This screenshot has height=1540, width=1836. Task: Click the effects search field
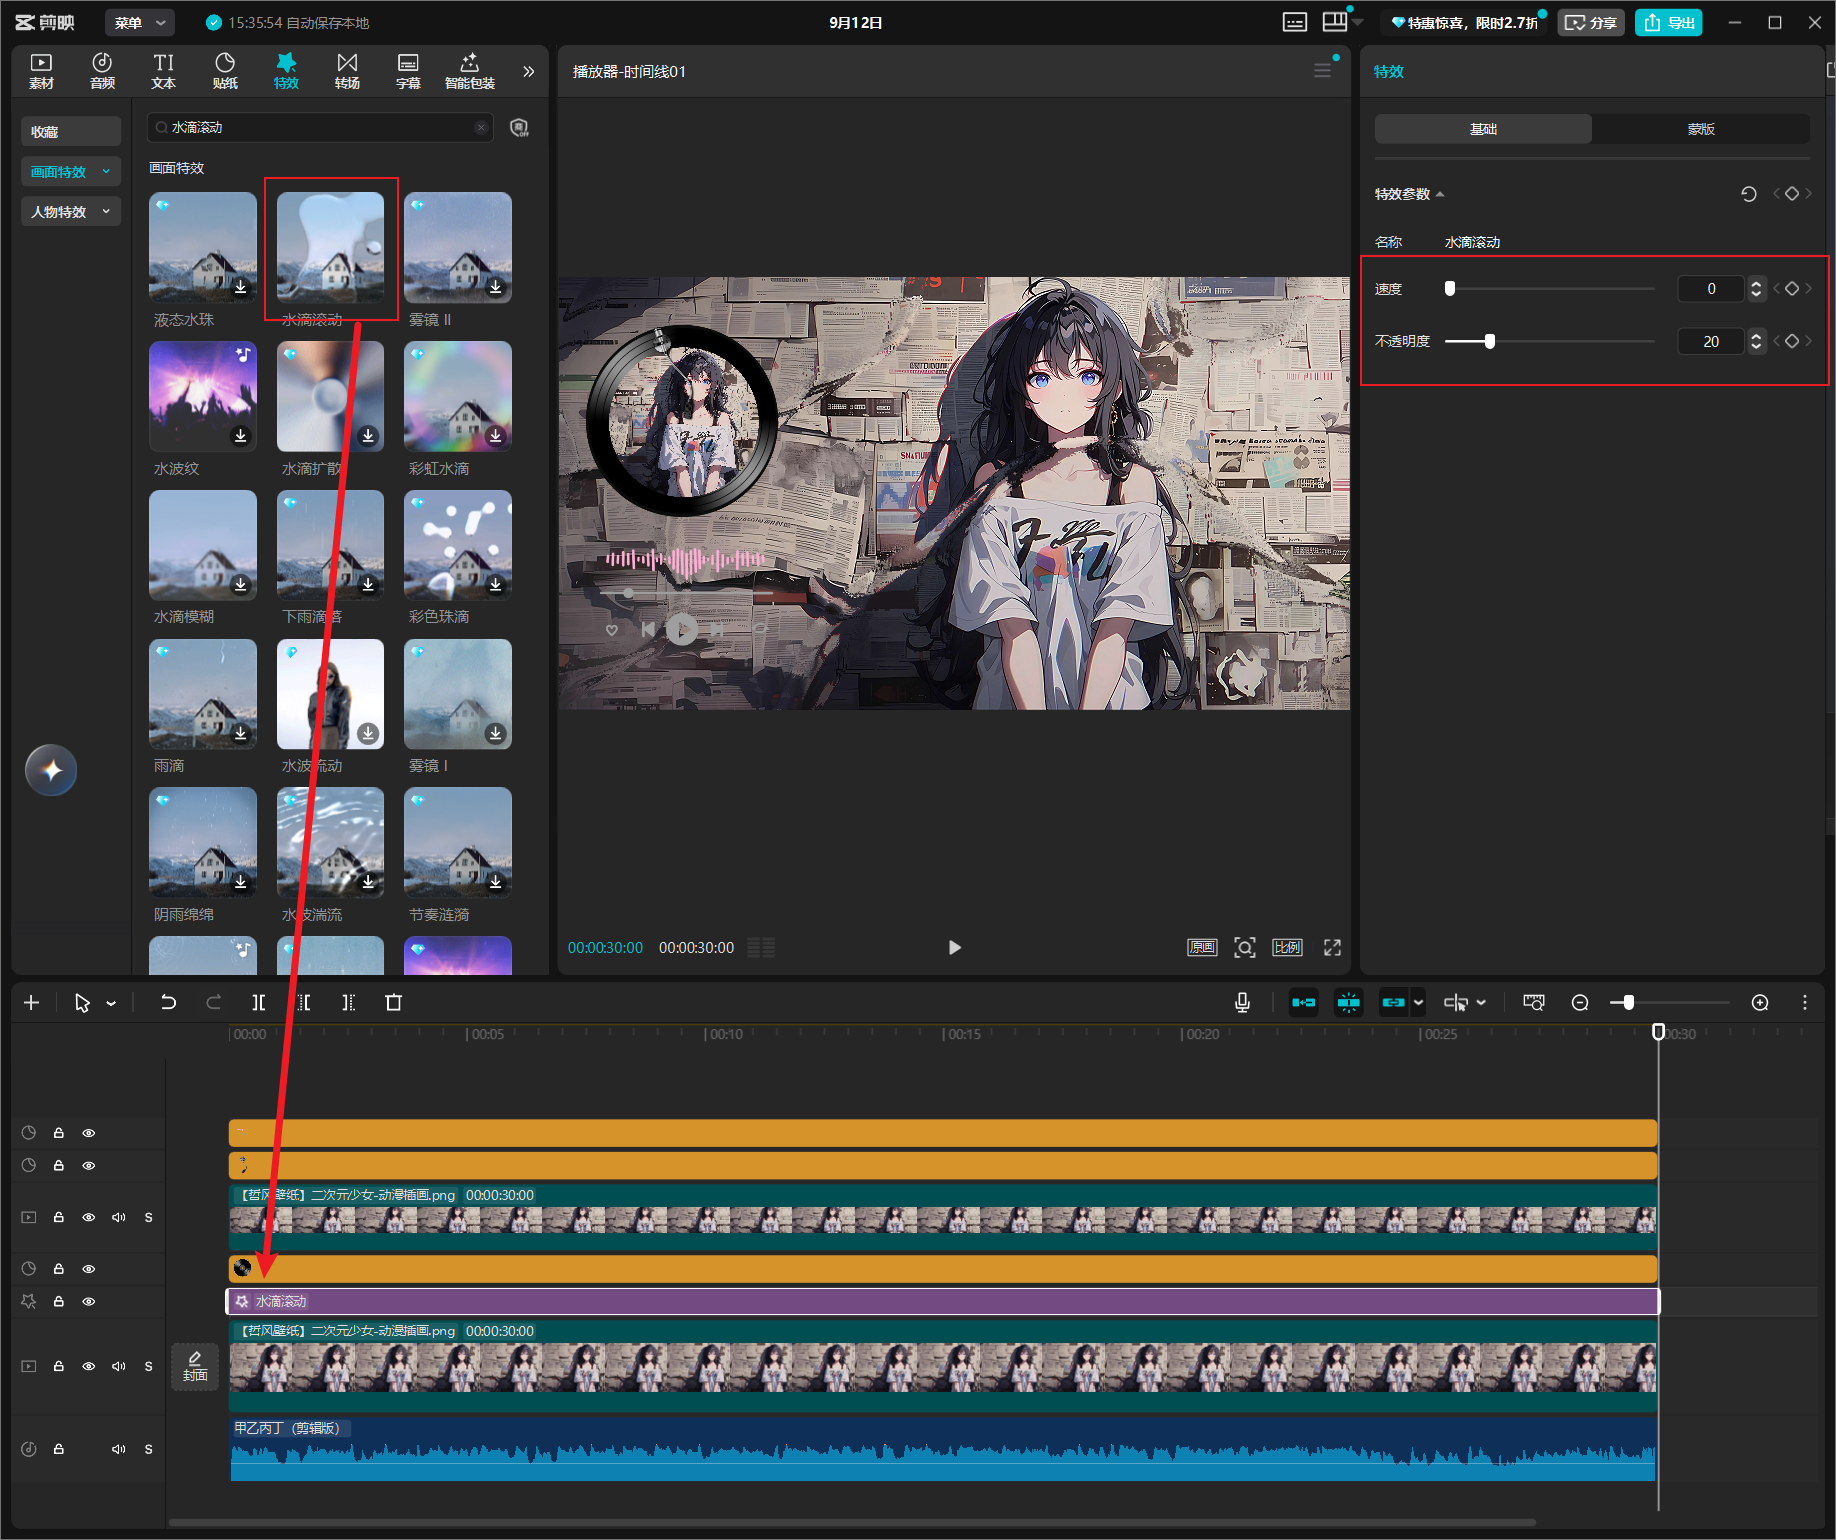pyautogui.click(x=320, y=127)
